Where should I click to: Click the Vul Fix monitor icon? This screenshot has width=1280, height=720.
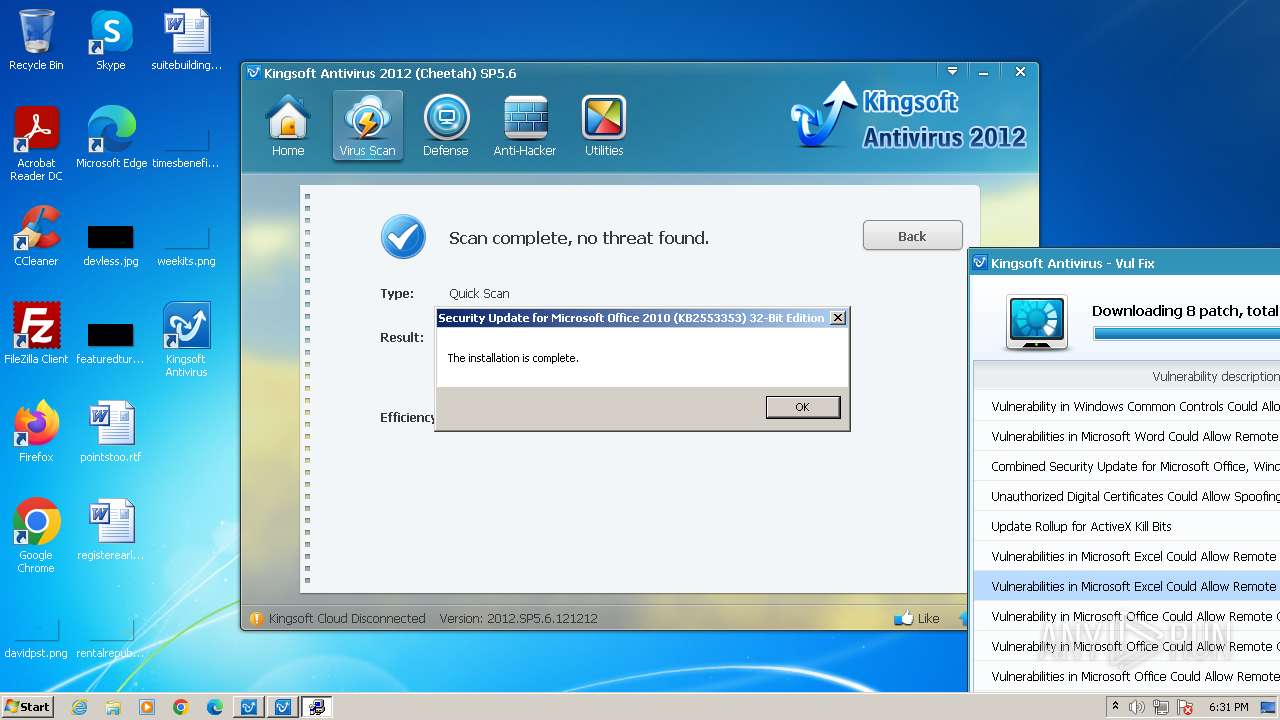point(1036,322)
